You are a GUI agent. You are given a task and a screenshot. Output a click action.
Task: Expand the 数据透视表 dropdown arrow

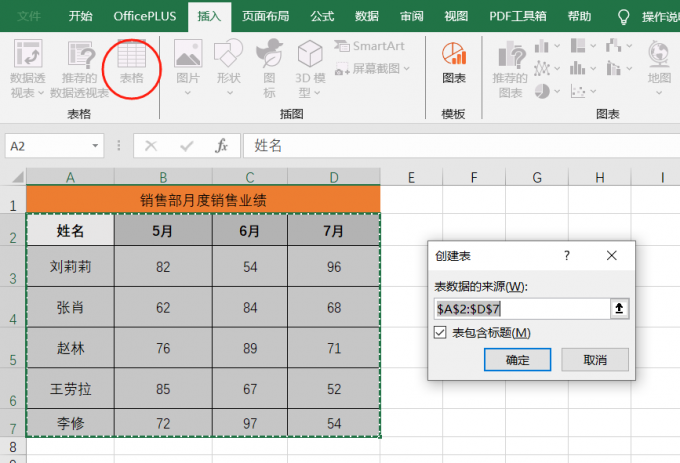[x=41, y=93]
